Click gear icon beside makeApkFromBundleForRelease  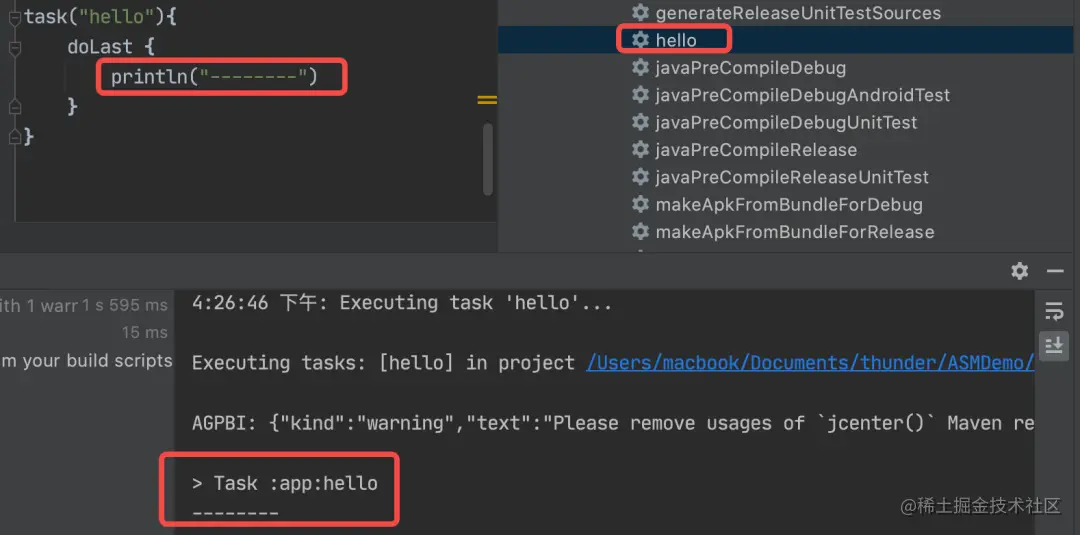pos(641,232)
